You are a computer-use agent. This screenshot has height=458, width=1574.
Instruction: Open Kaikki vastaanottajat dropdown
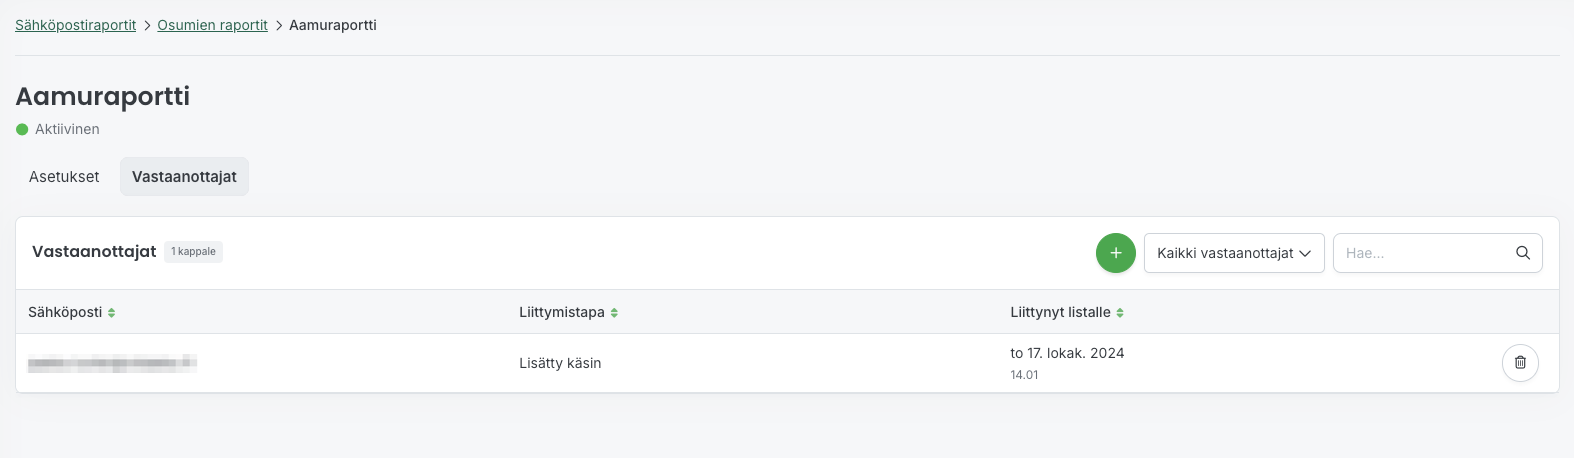pyautogui.click(x=1225, y=253)
